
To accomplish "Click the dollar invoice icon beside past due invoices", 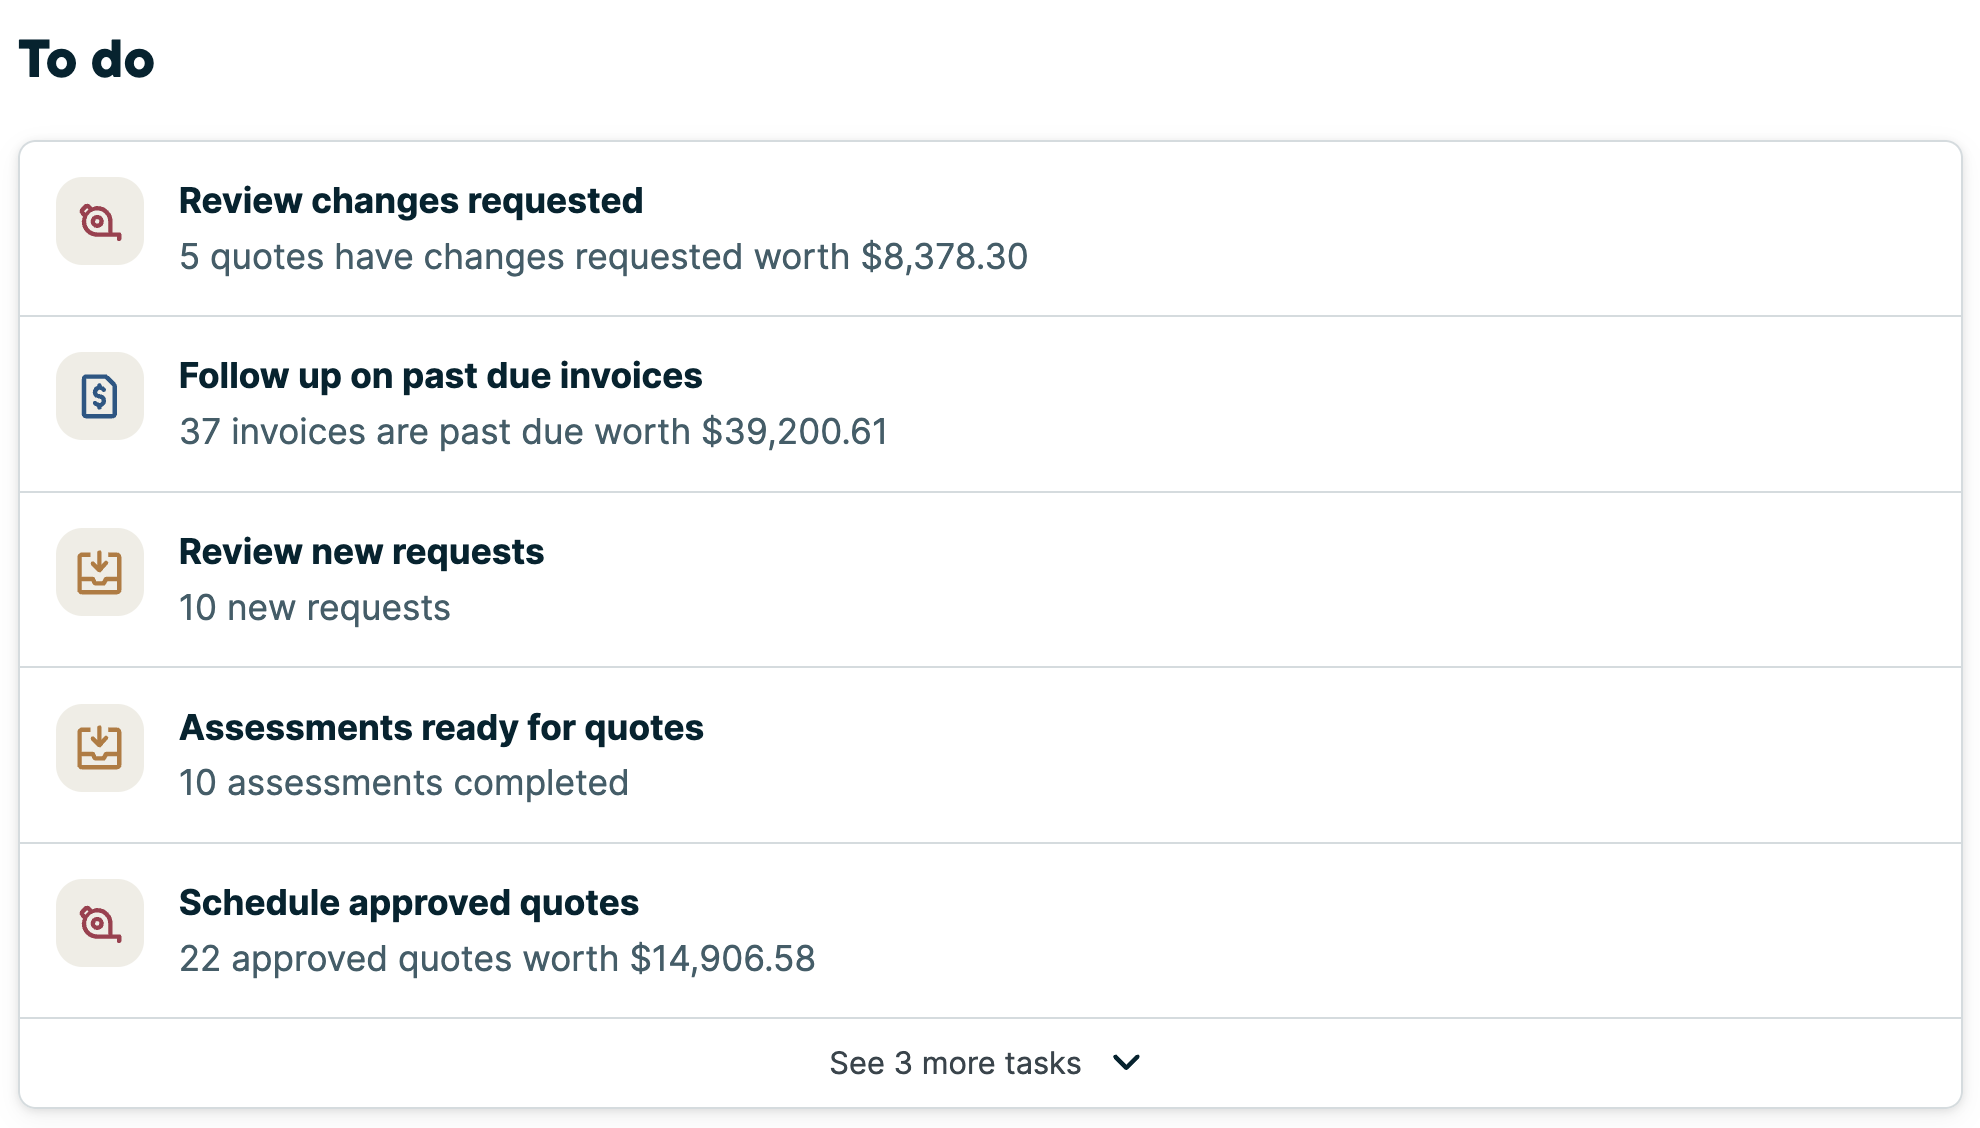I will coord(100,396).
